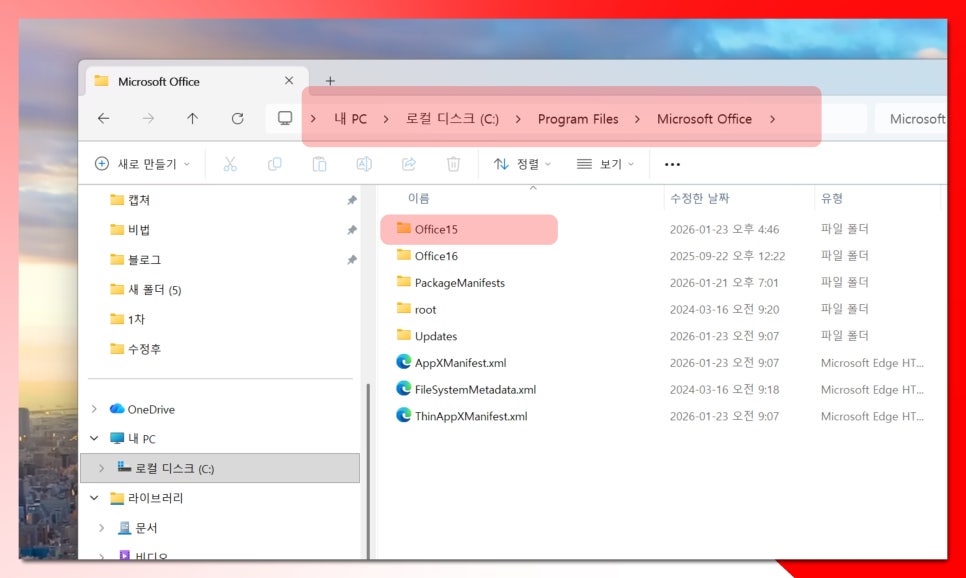Image resolution: width=966 pixels, height=578 pixels.
Task: Close the Microsoft Office tab
Action: click(288, 81)
